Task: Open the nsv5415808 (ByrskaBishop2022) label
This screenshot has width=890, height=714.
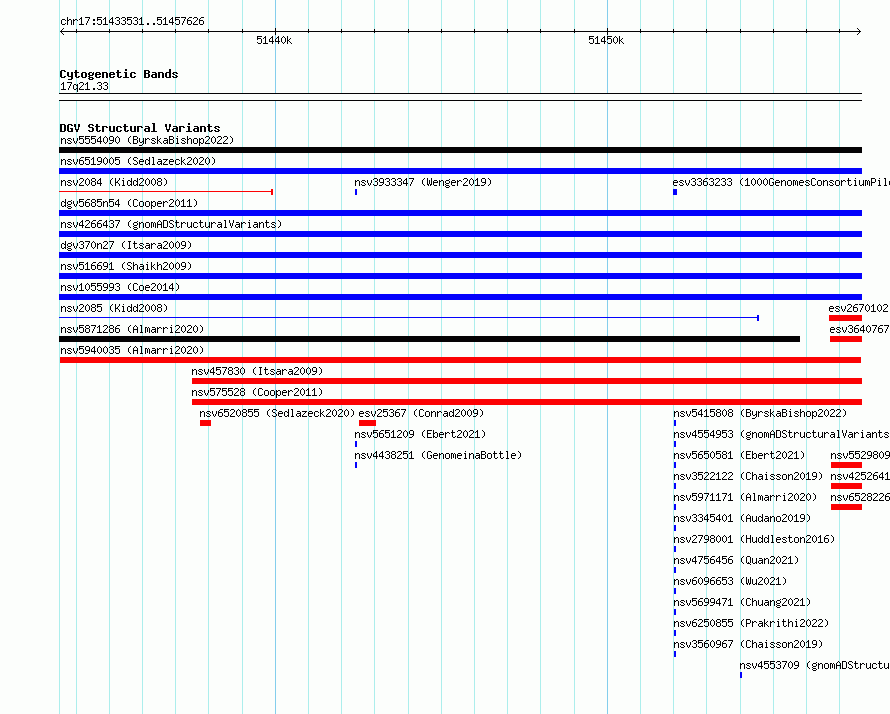Action: (760, 413)
